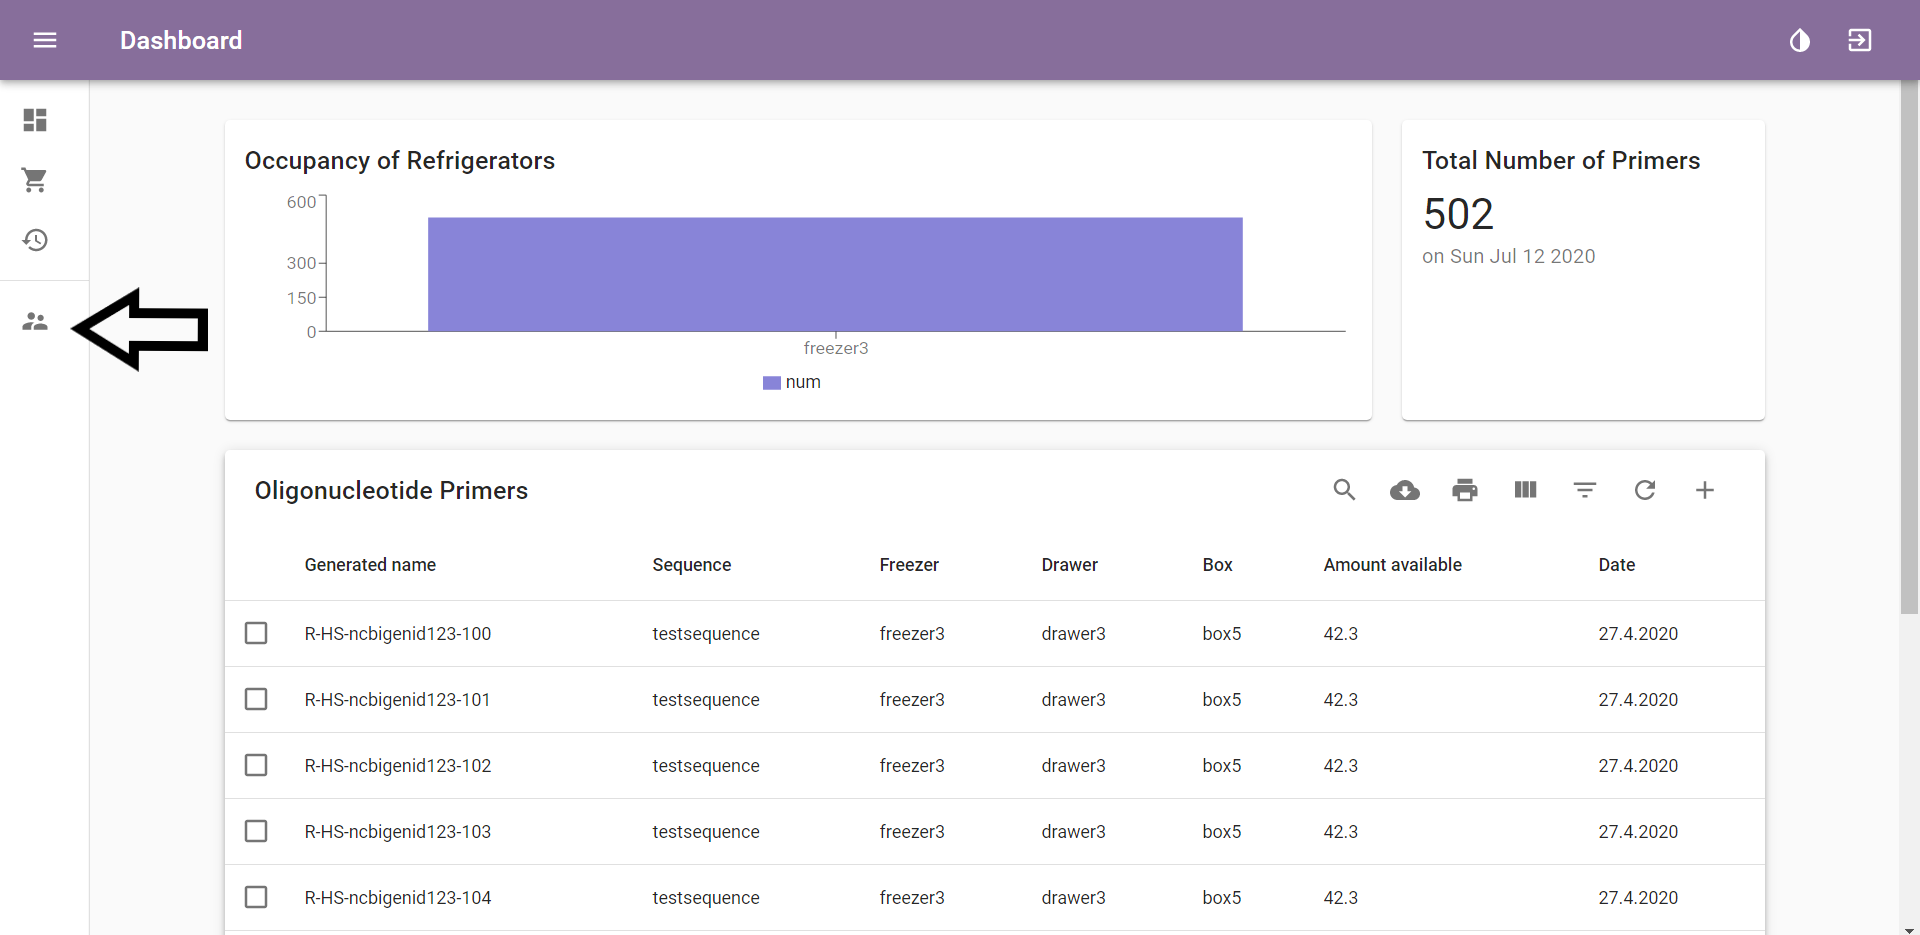Click the Dashboard title
The image size is (1920, 935).
(181, 40)
